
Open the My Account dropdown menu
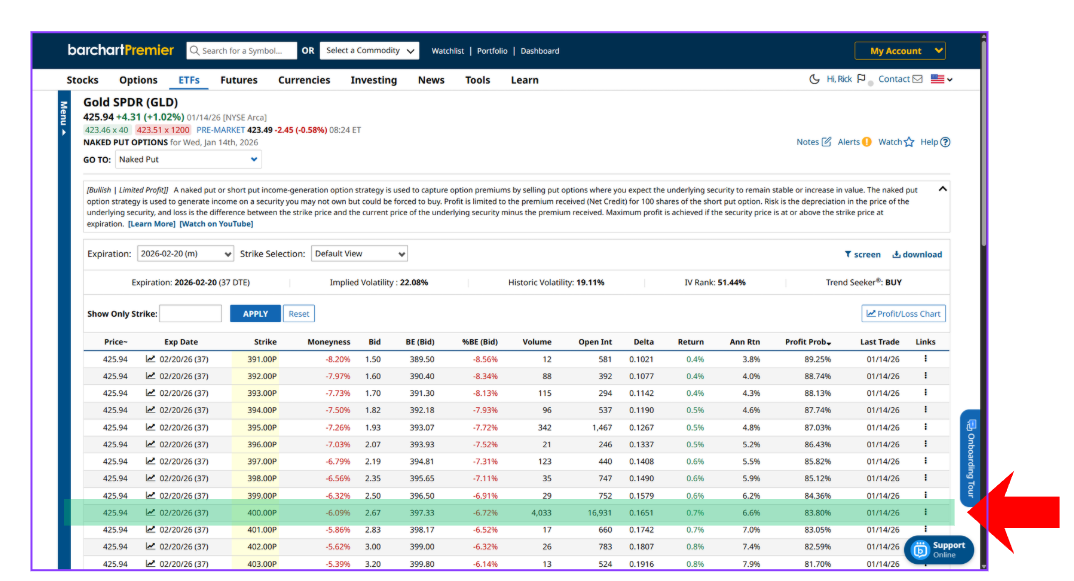tap(899, 51)
